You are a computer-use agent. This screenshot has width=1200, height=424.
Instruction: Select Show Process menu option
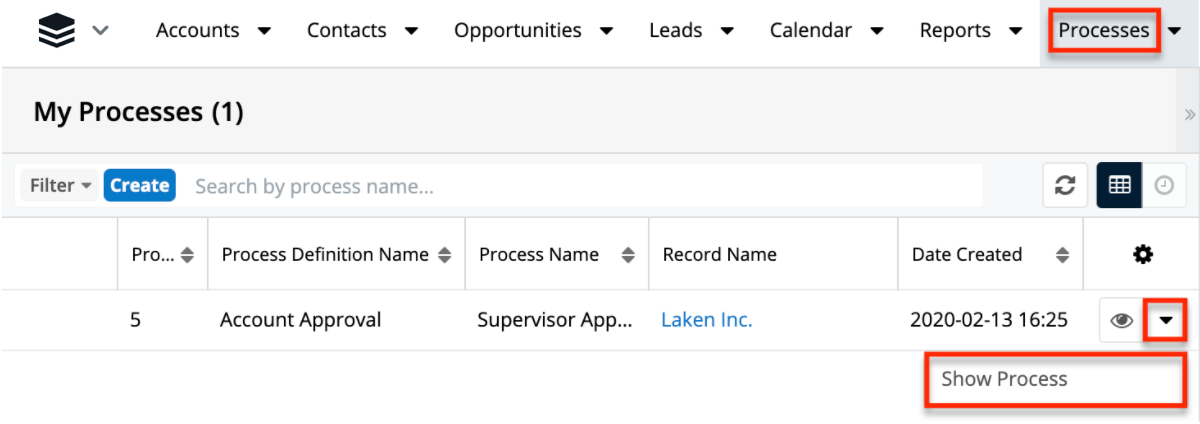tap(1004, 380)
